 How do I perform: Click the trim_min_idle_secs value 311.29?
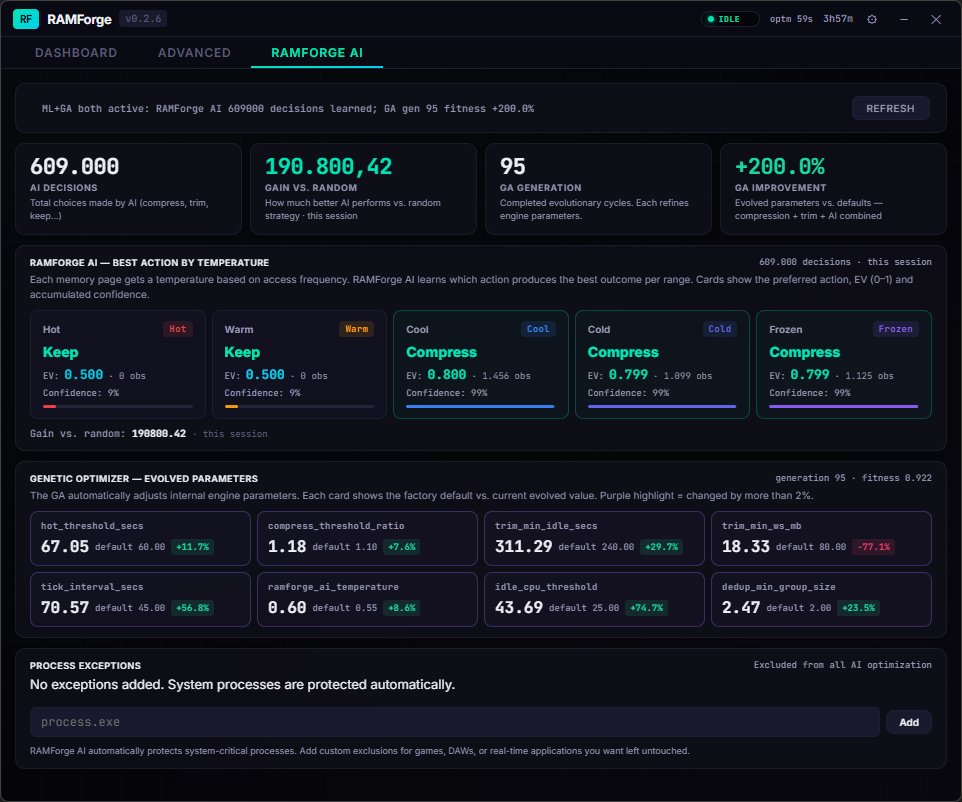(523, 546)
